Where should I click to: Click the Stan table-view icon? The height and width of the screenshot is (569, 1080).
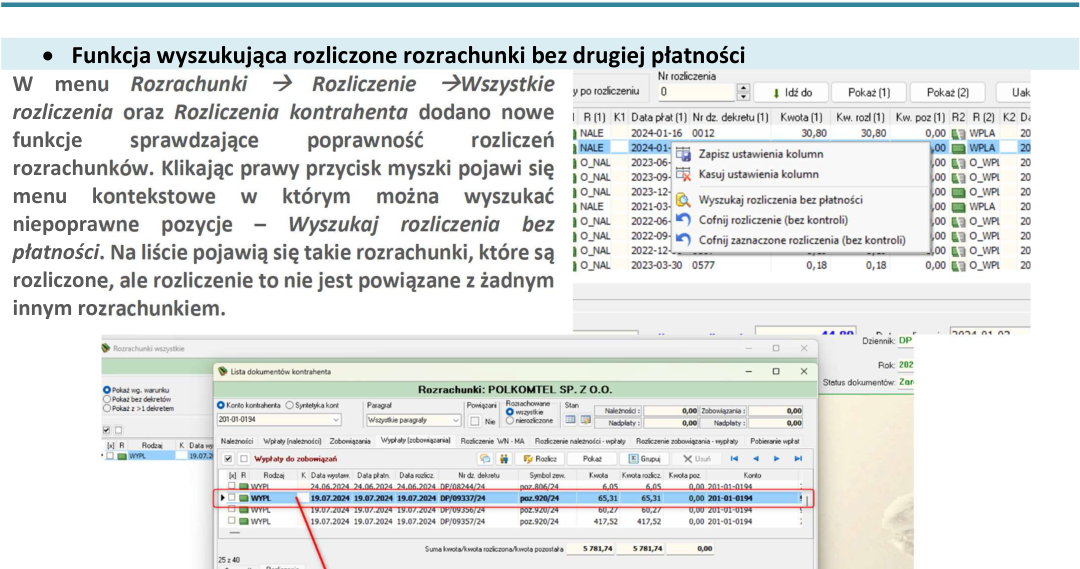click(570, 420)
